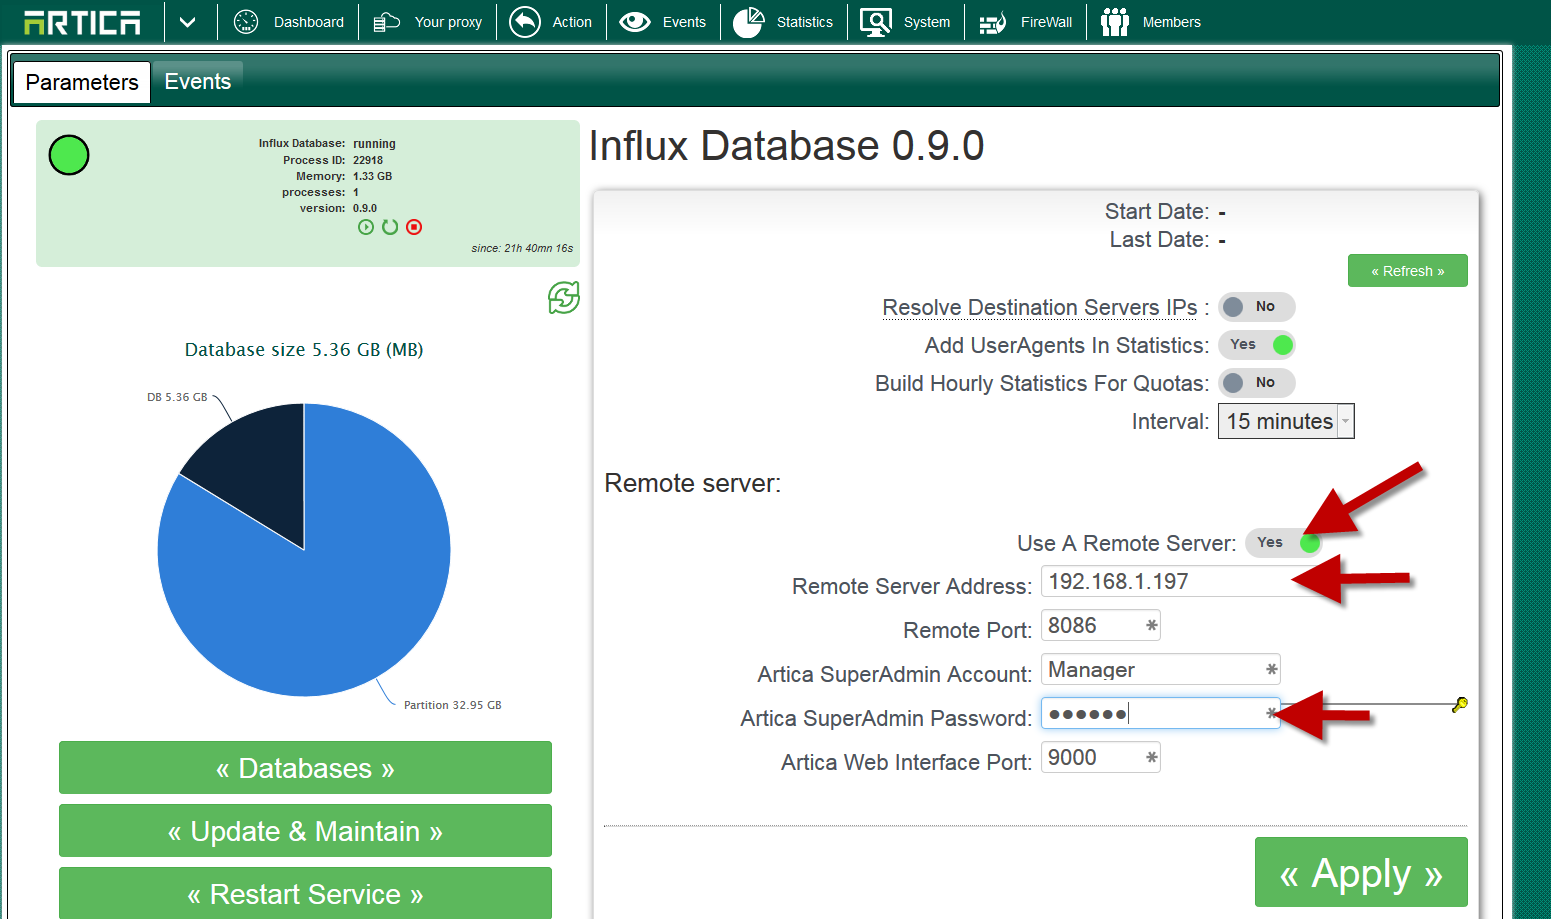Click the Action back-arrow icon
This screenshot has width=1551, height=919.
525,22
